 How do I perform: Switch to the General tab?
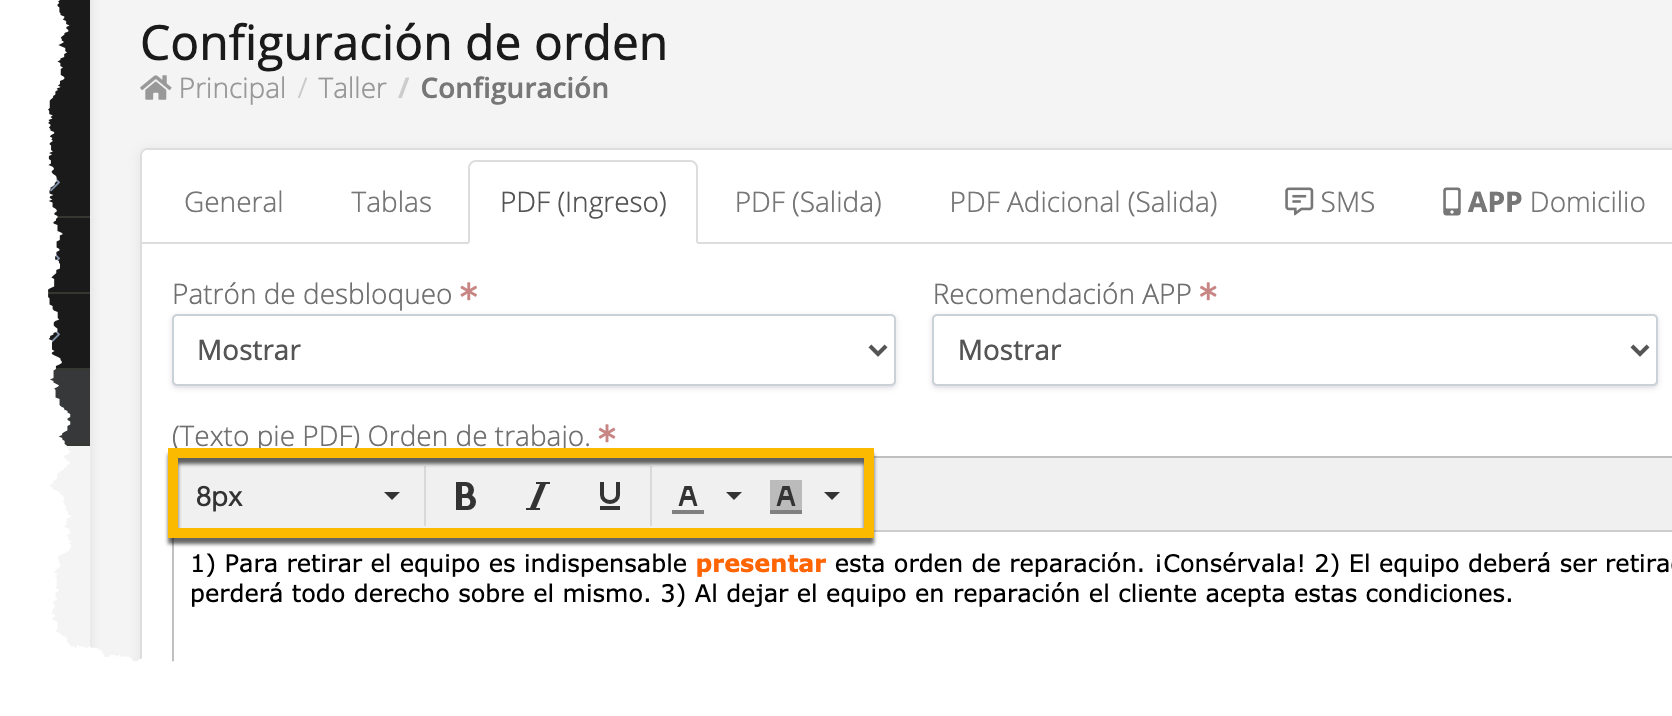pos(234,202)
